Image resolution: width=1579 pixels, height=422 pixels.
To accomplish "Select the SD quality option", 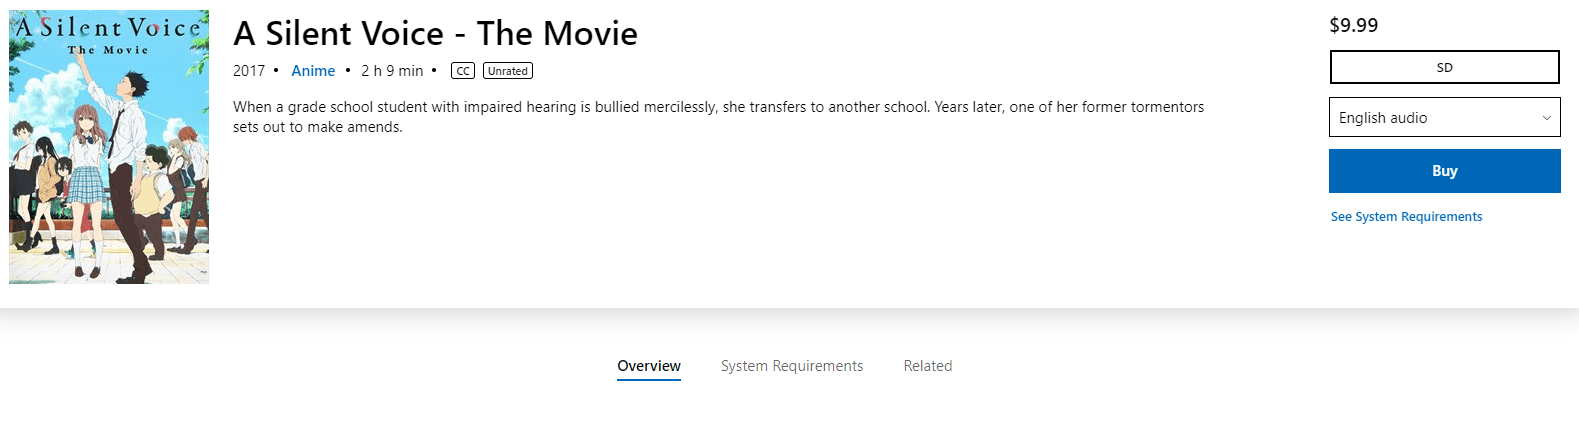I will click(x=1444, y=67).
